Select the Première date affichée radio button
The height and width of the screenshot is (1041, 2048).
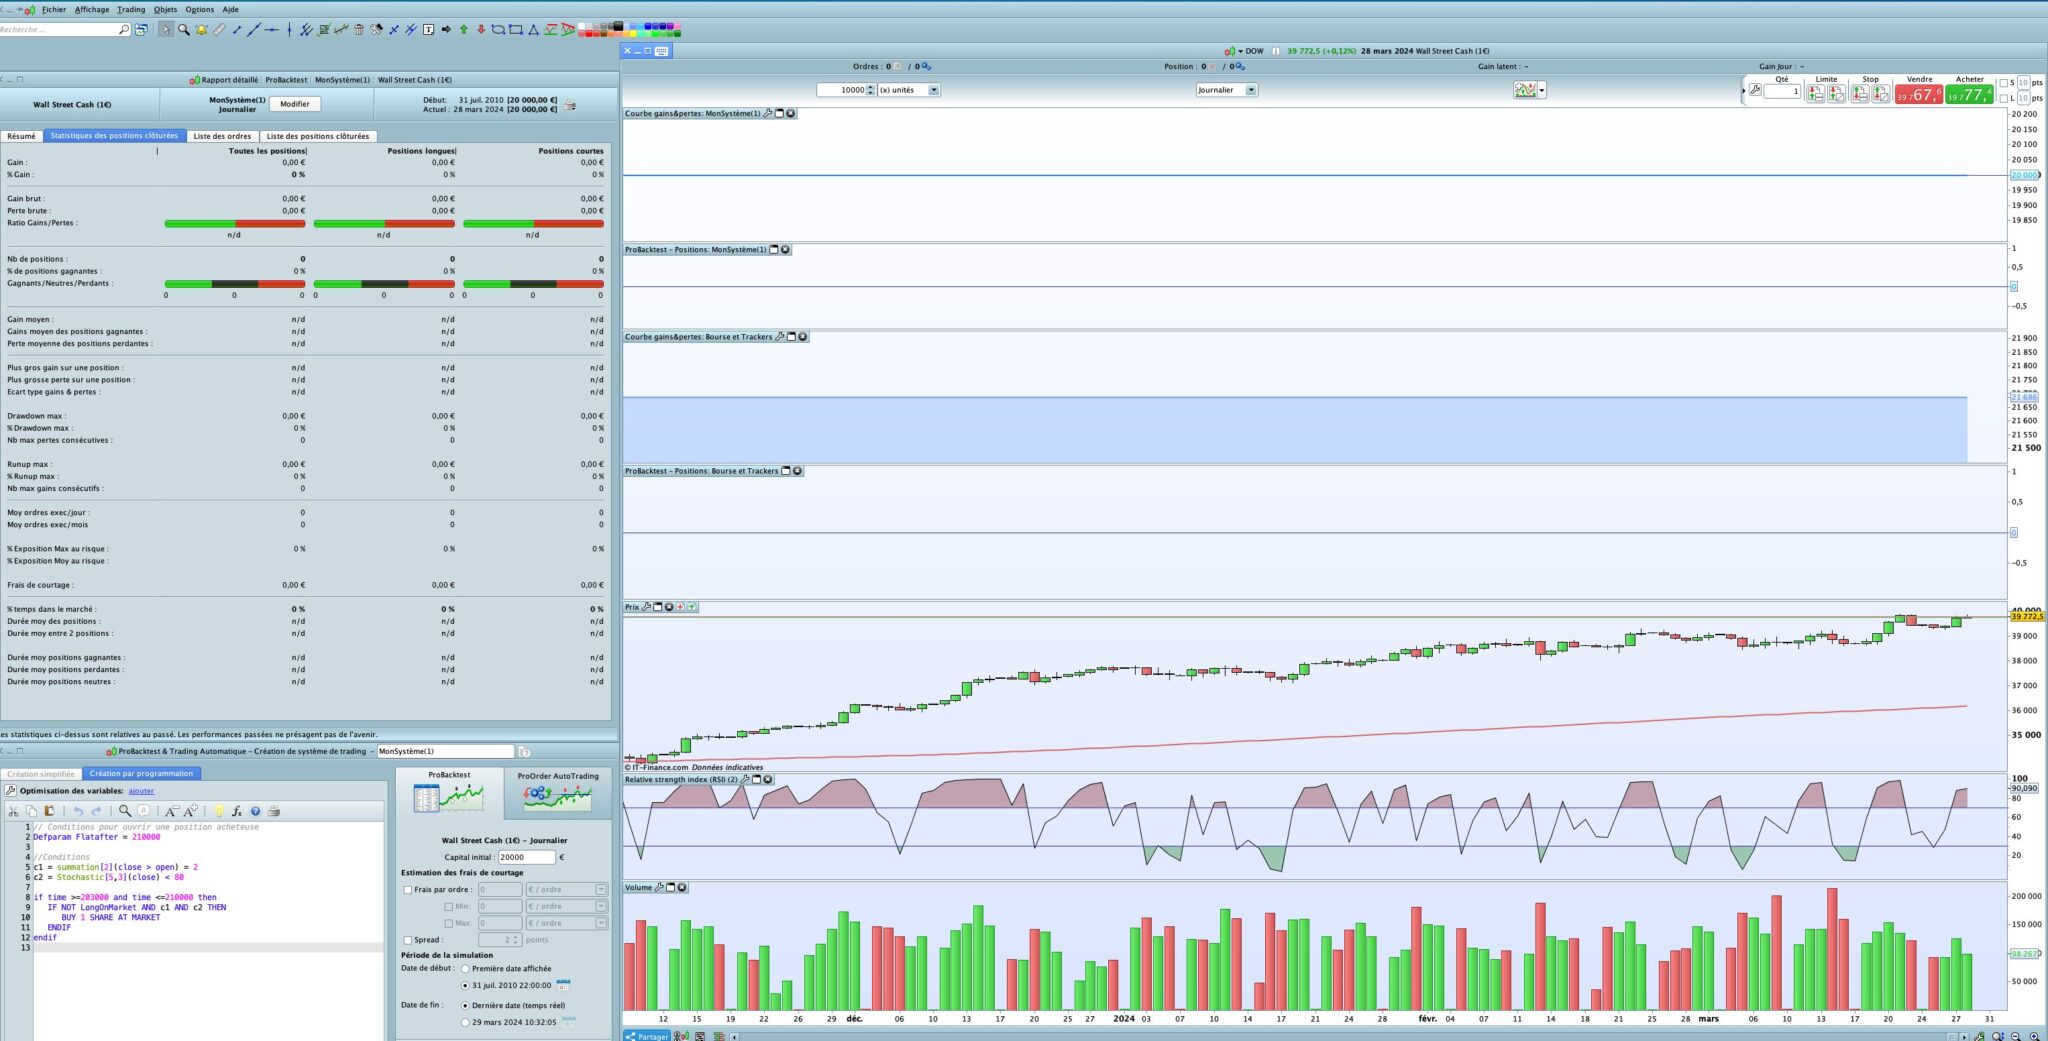(x=465, y=969)
